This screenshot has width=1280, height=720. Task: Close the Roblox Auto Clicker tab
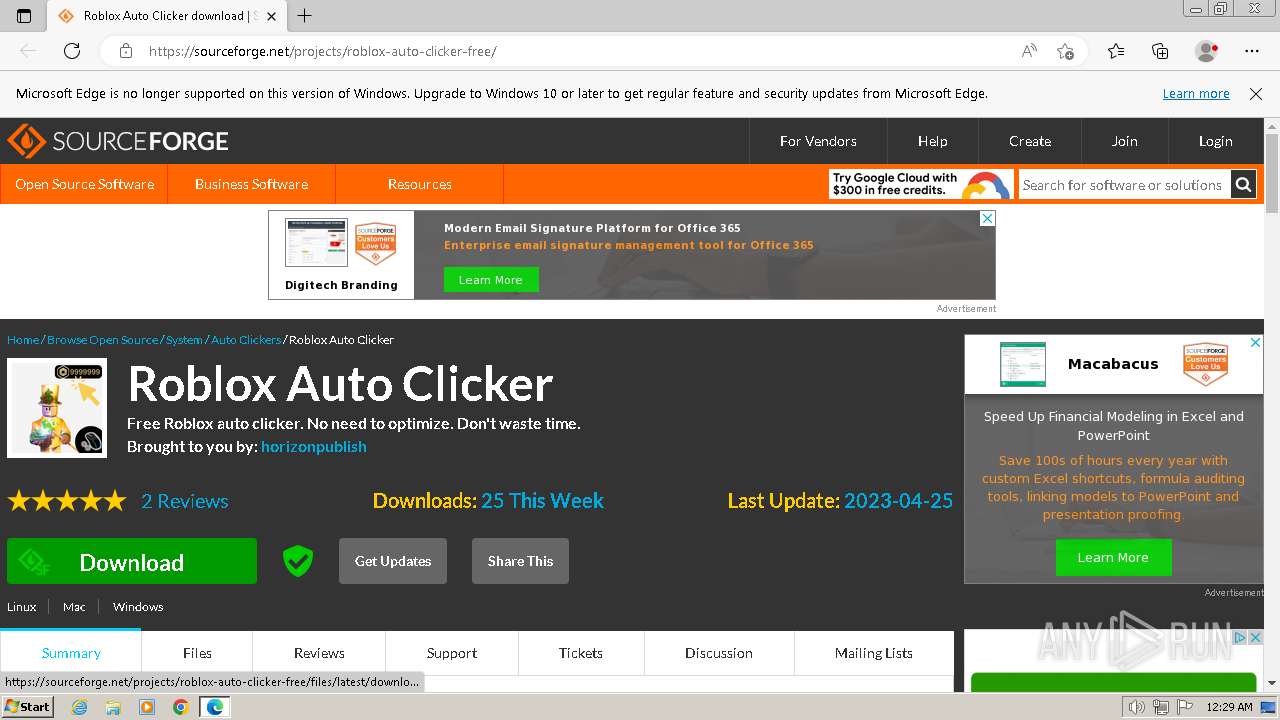(271, 16)
